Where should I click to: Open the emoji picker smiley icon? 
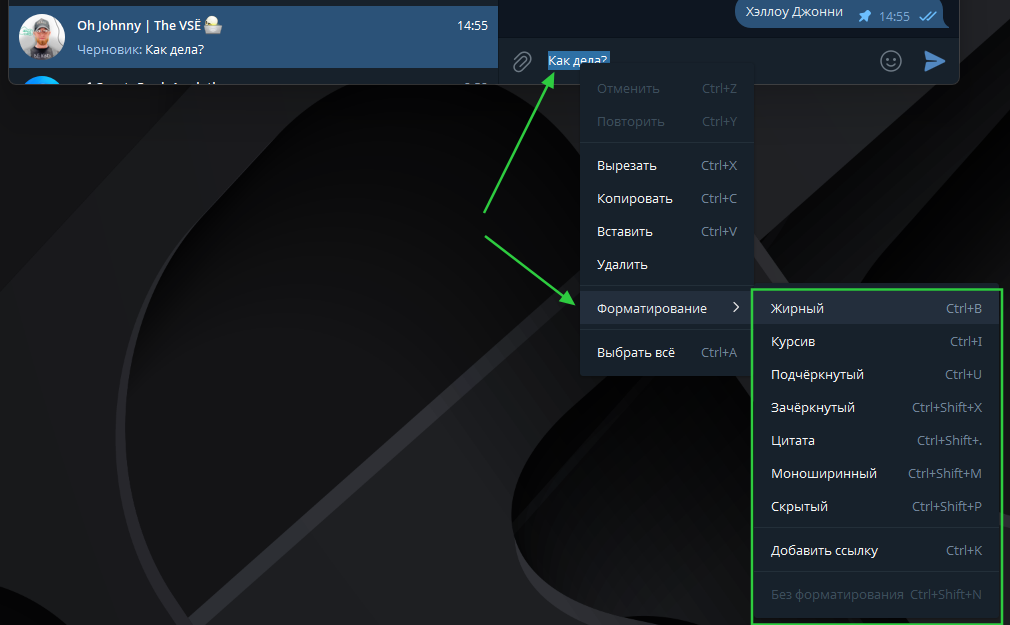tap(890, 61)
